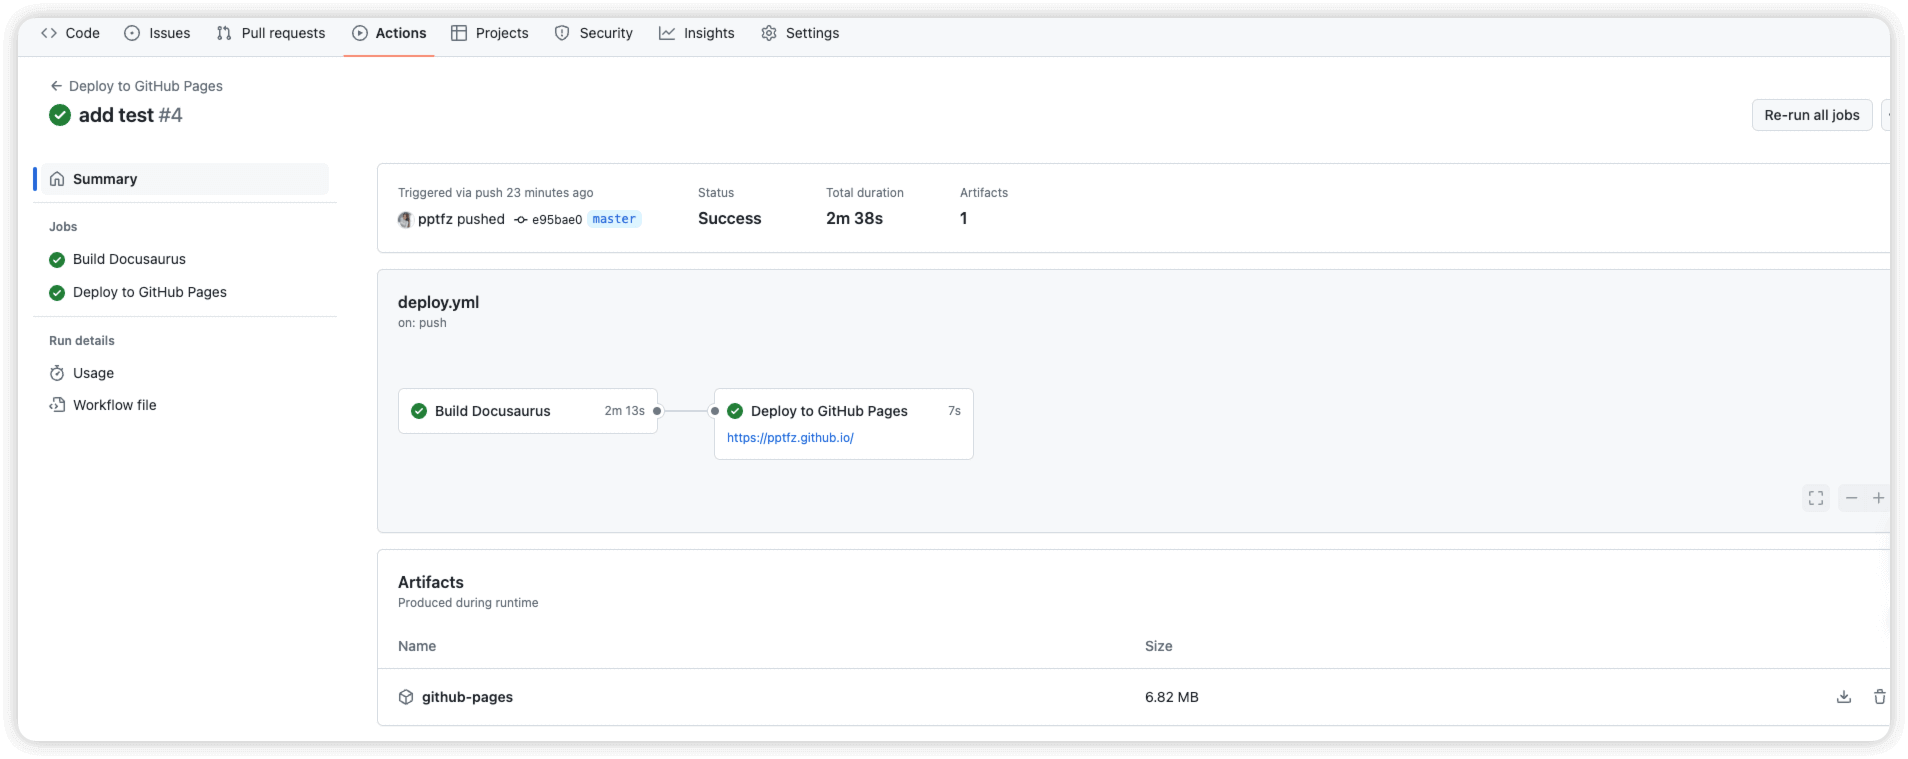Click the commit icon before e95bae0
Image resolution: width=1908 pixels, height=759 pixels.
coord(521,220)
